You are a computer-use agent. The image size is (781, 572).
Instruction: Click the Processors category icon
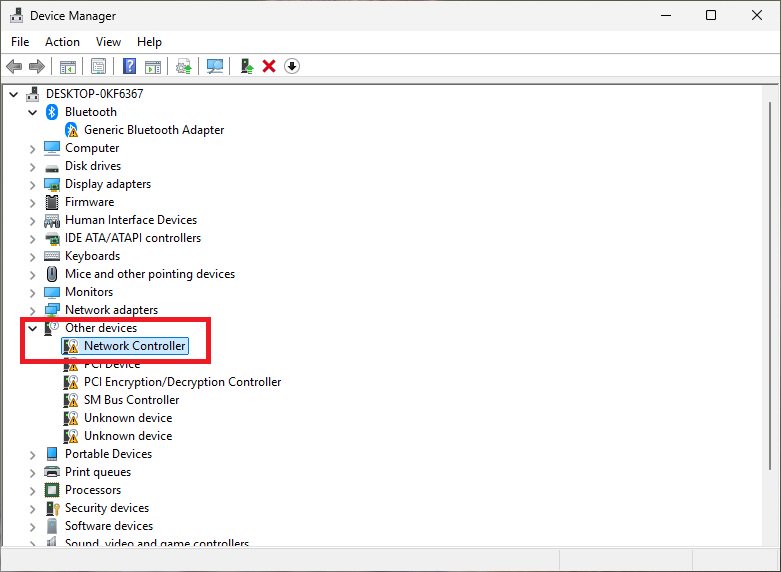click(52, 490)
